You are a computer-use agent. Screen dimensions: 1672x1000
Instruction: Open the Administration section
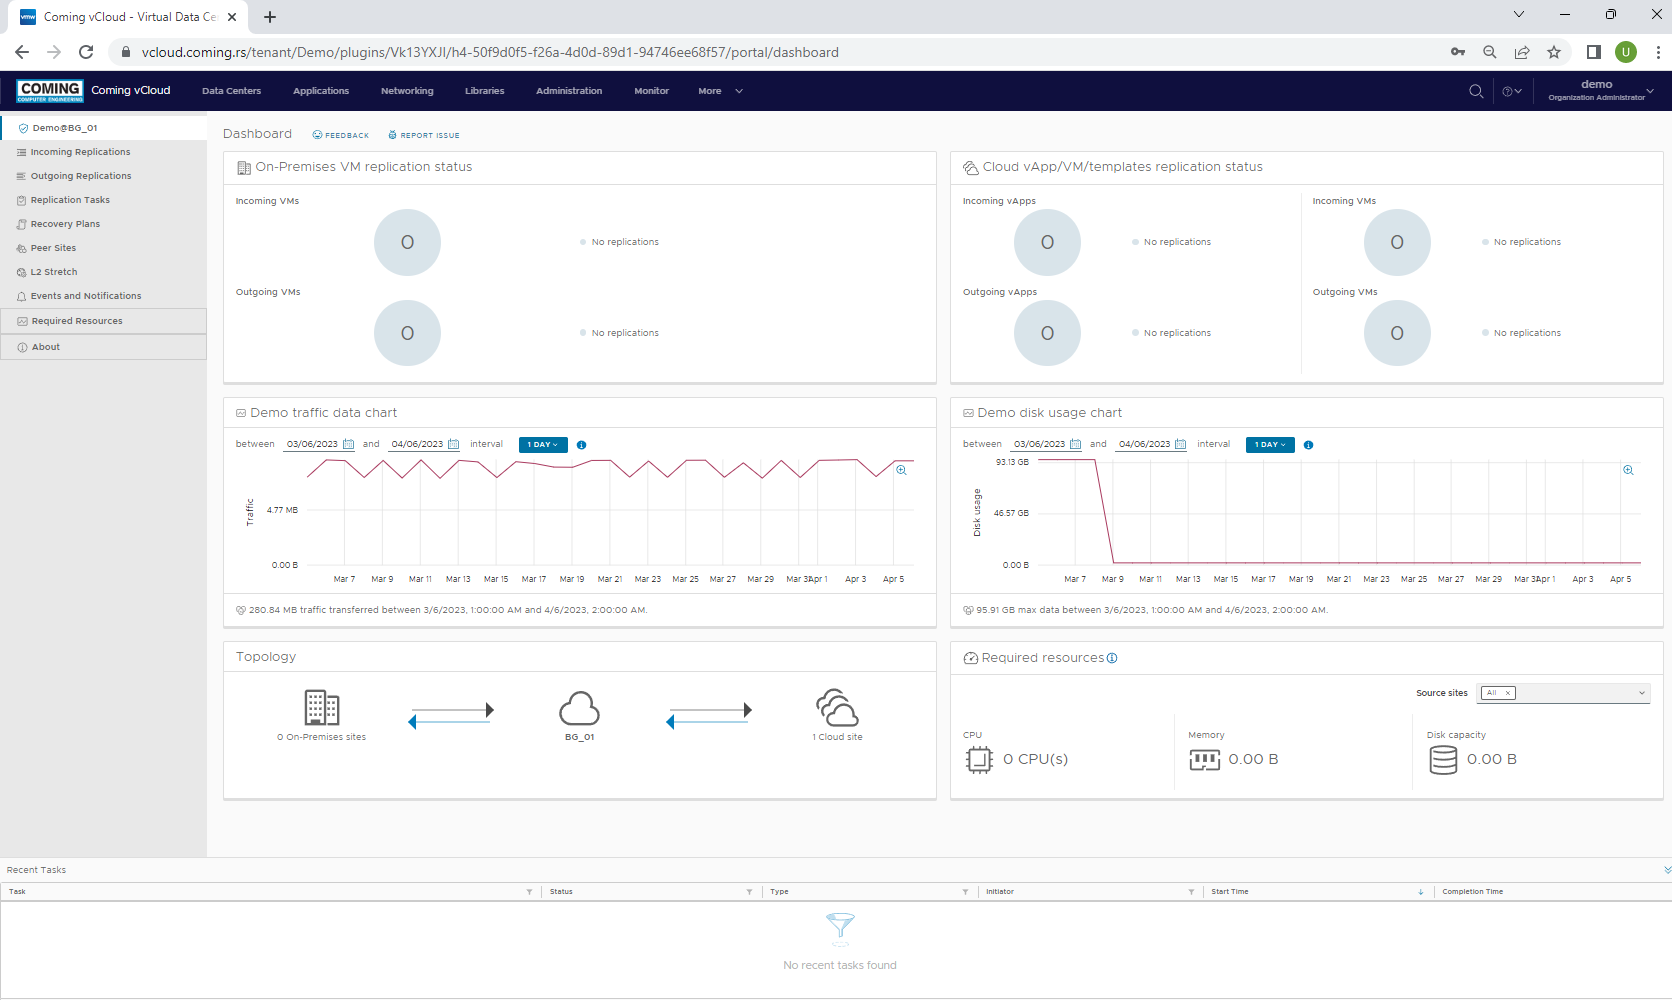pos(568,91)
